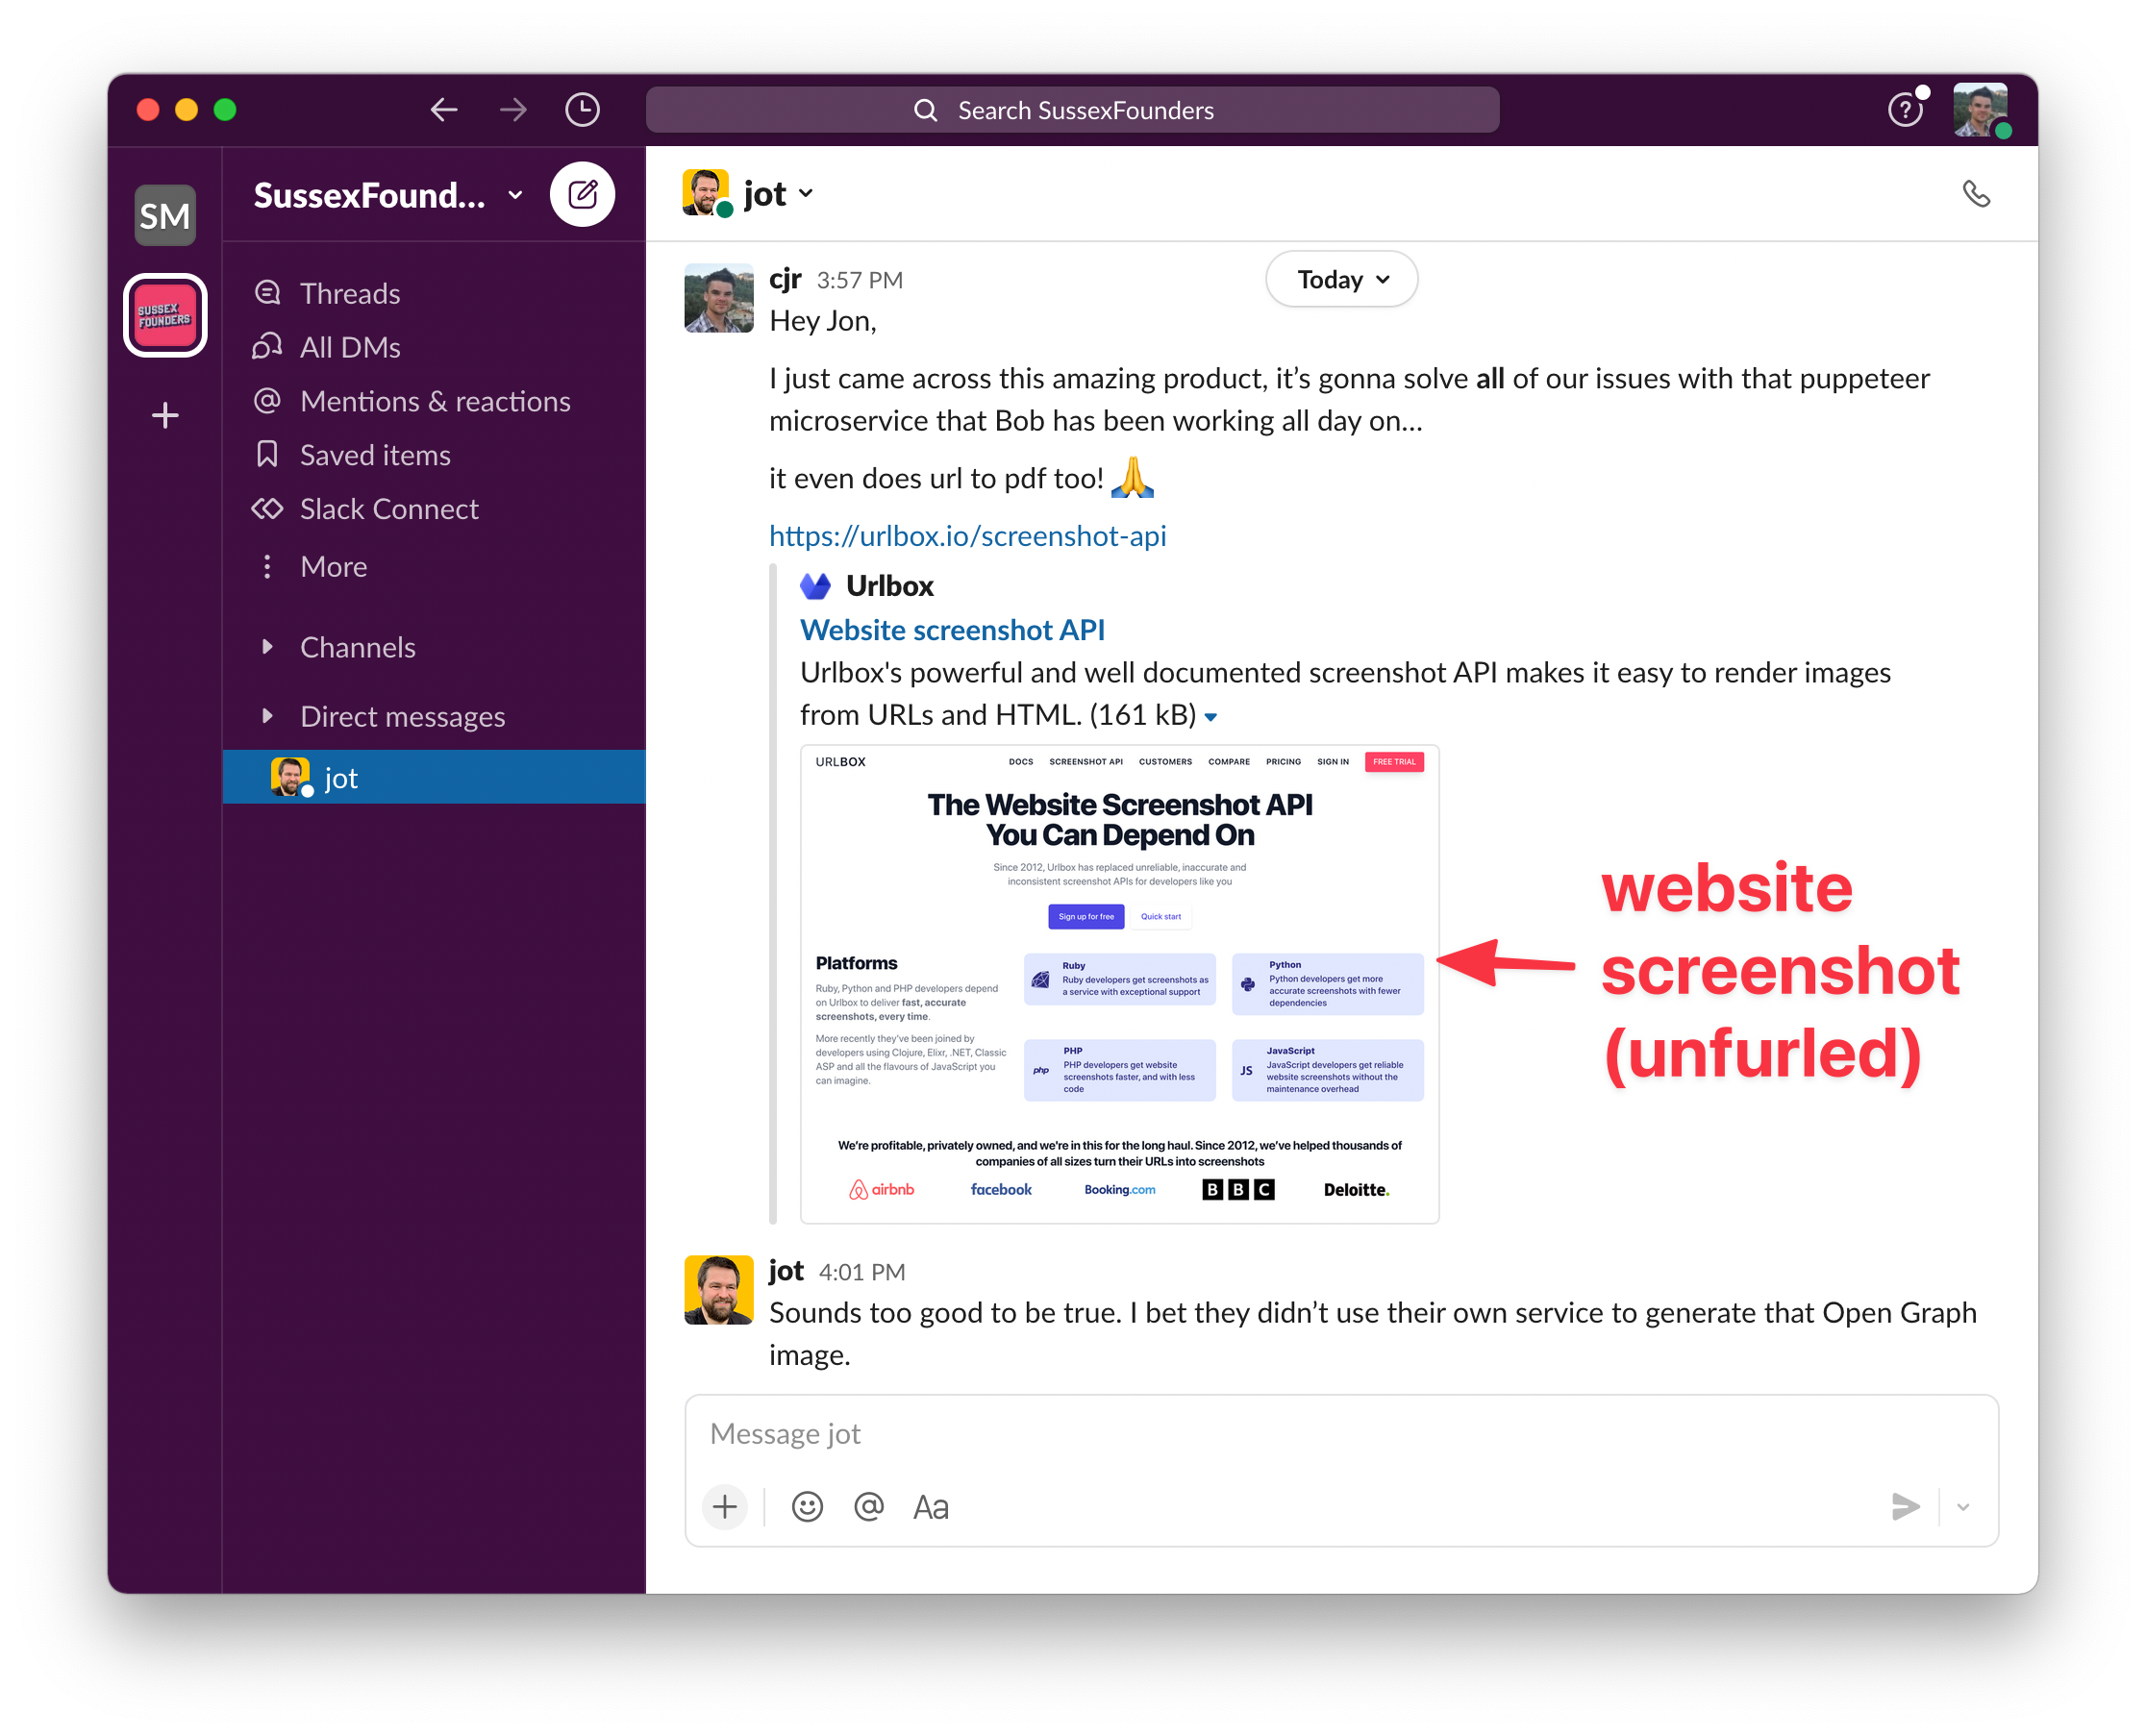Open message history via the clock icon
The width and height of the screenshot is (2146, 1736).
click(x=583, y=110)
